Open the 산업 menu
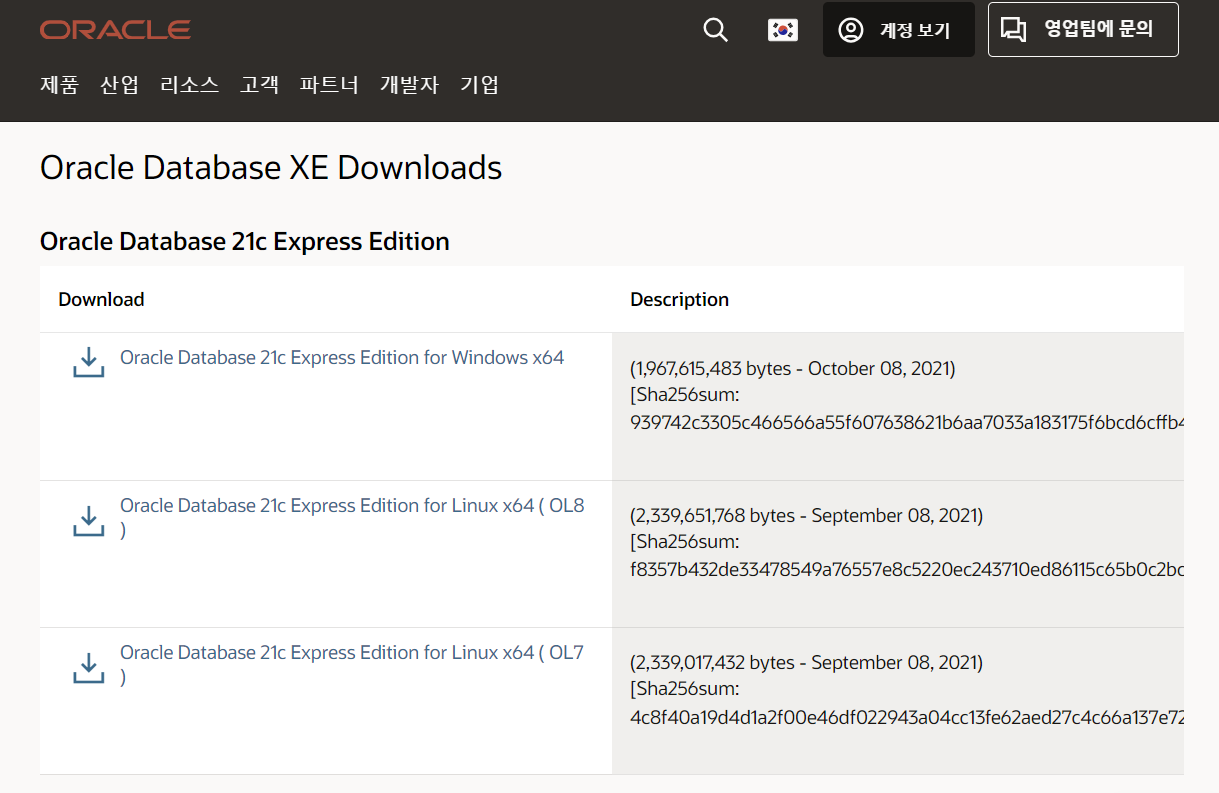 (x=119, y=85)
